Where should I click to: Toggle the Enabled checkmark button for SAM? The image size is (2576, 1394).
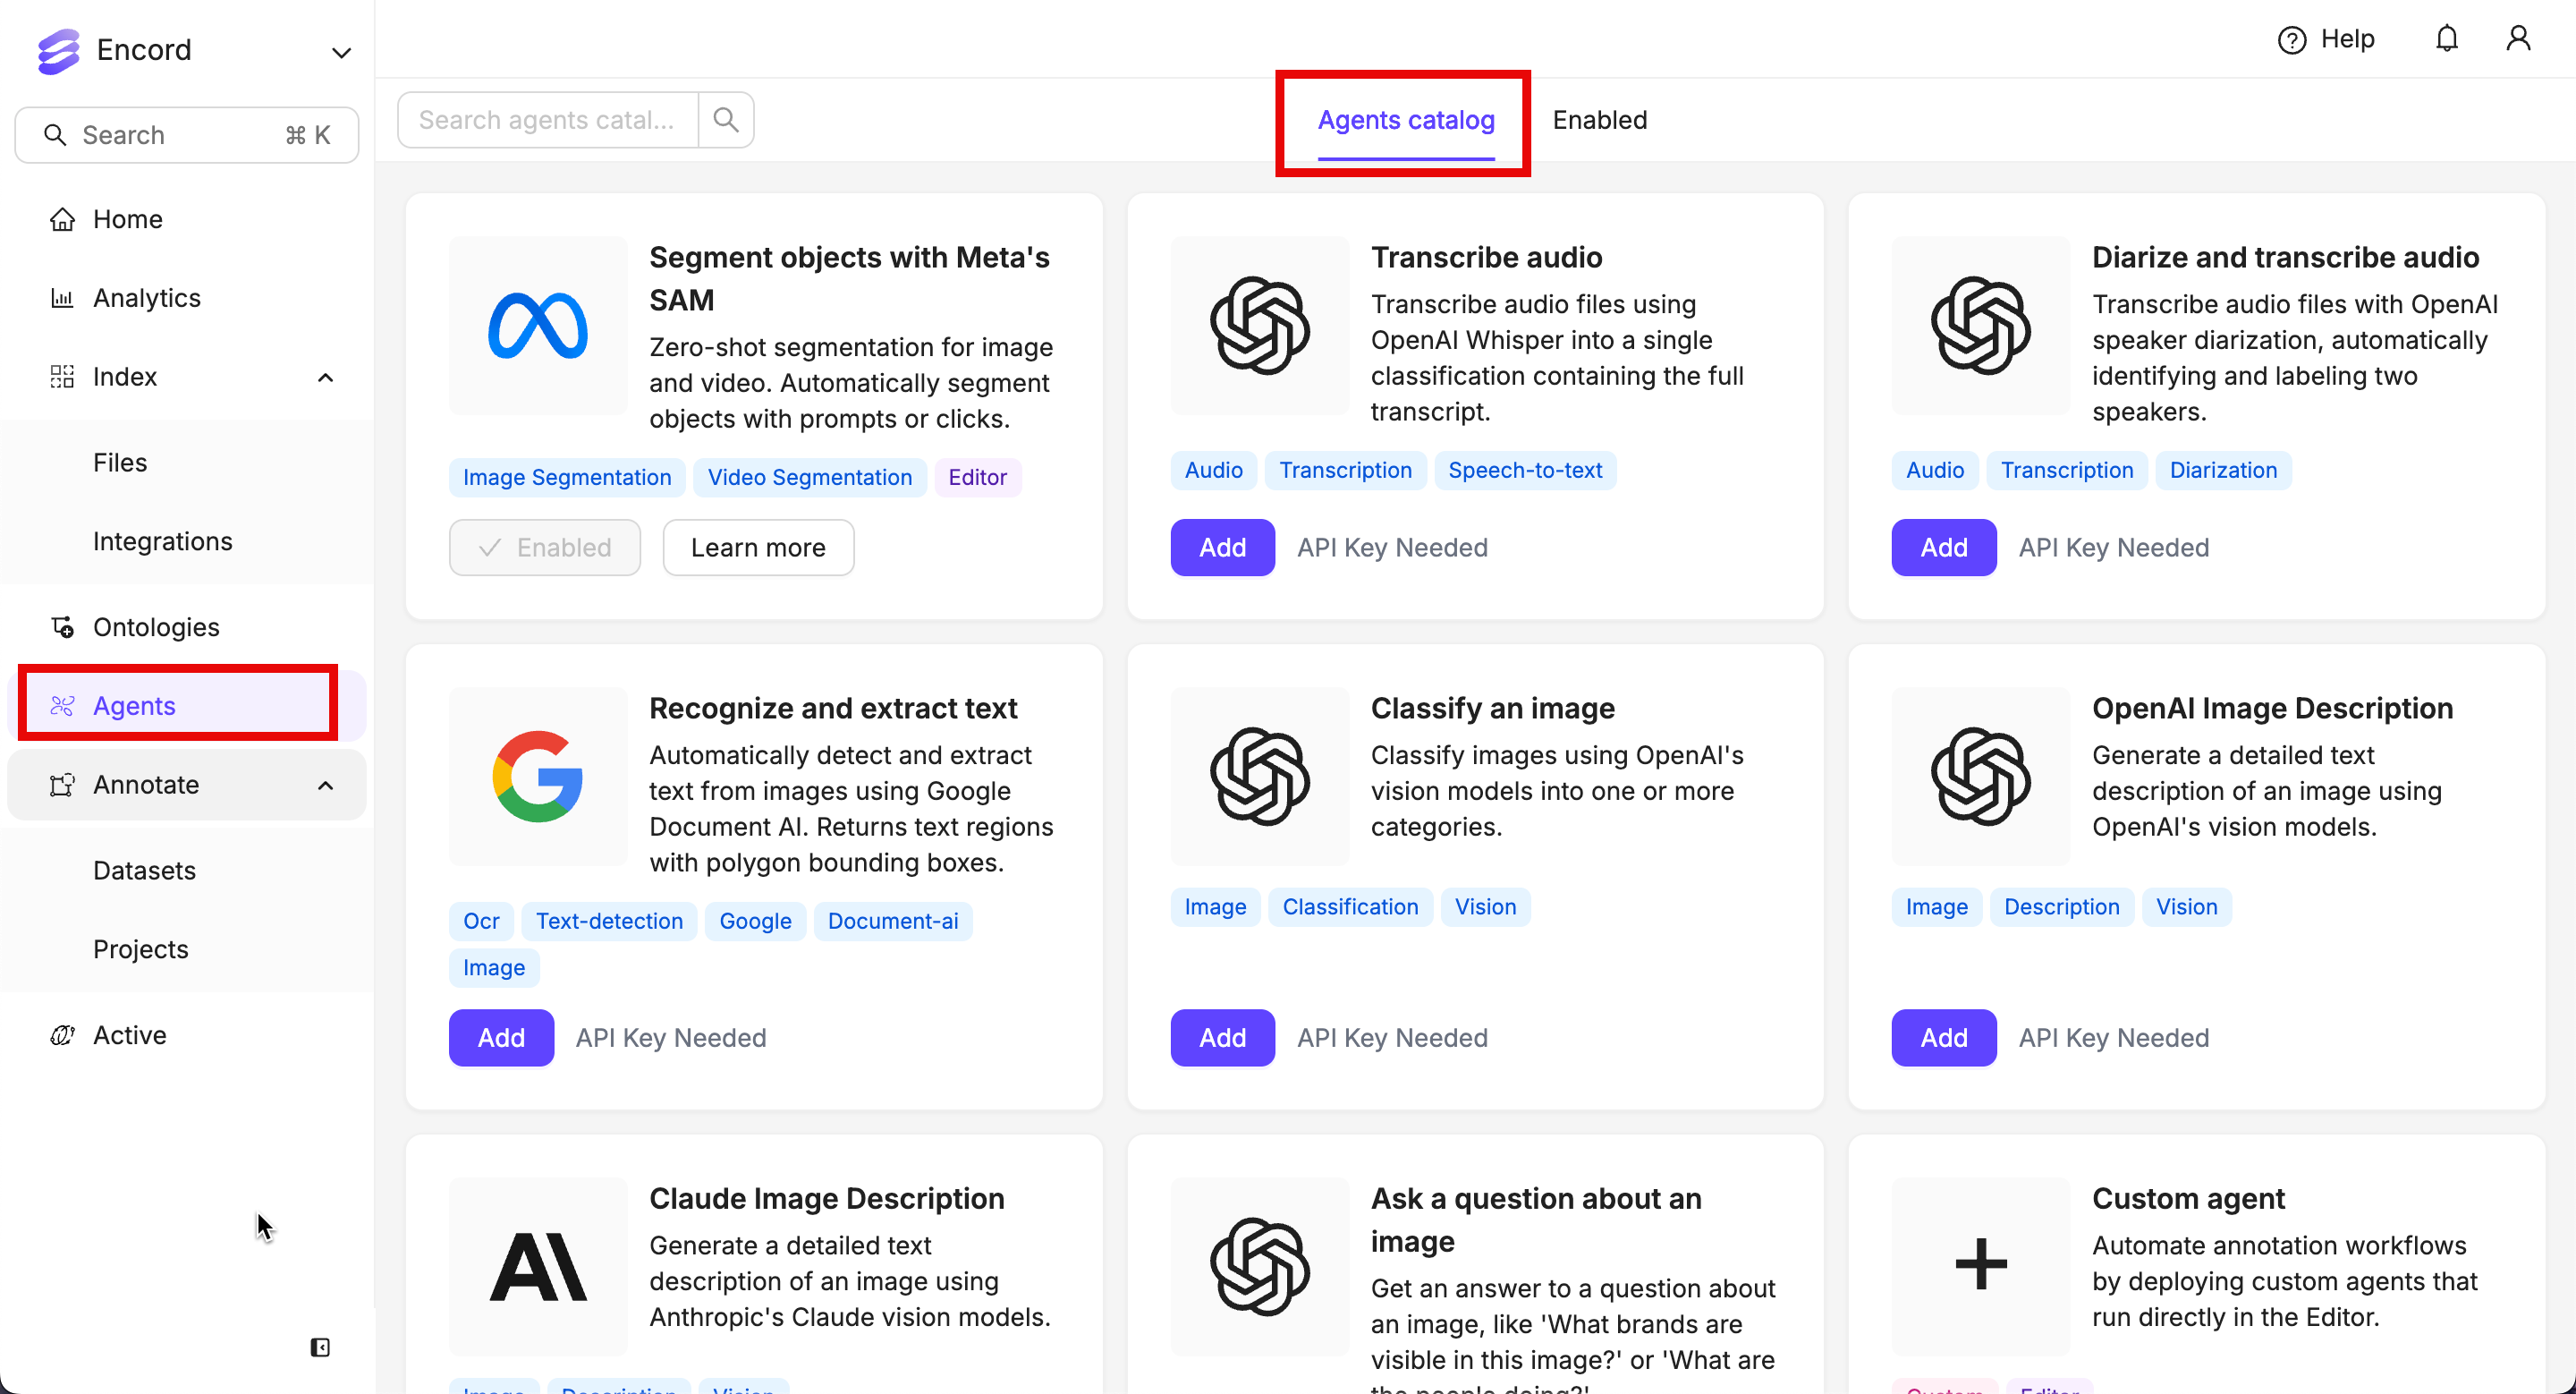coord(545,547)
